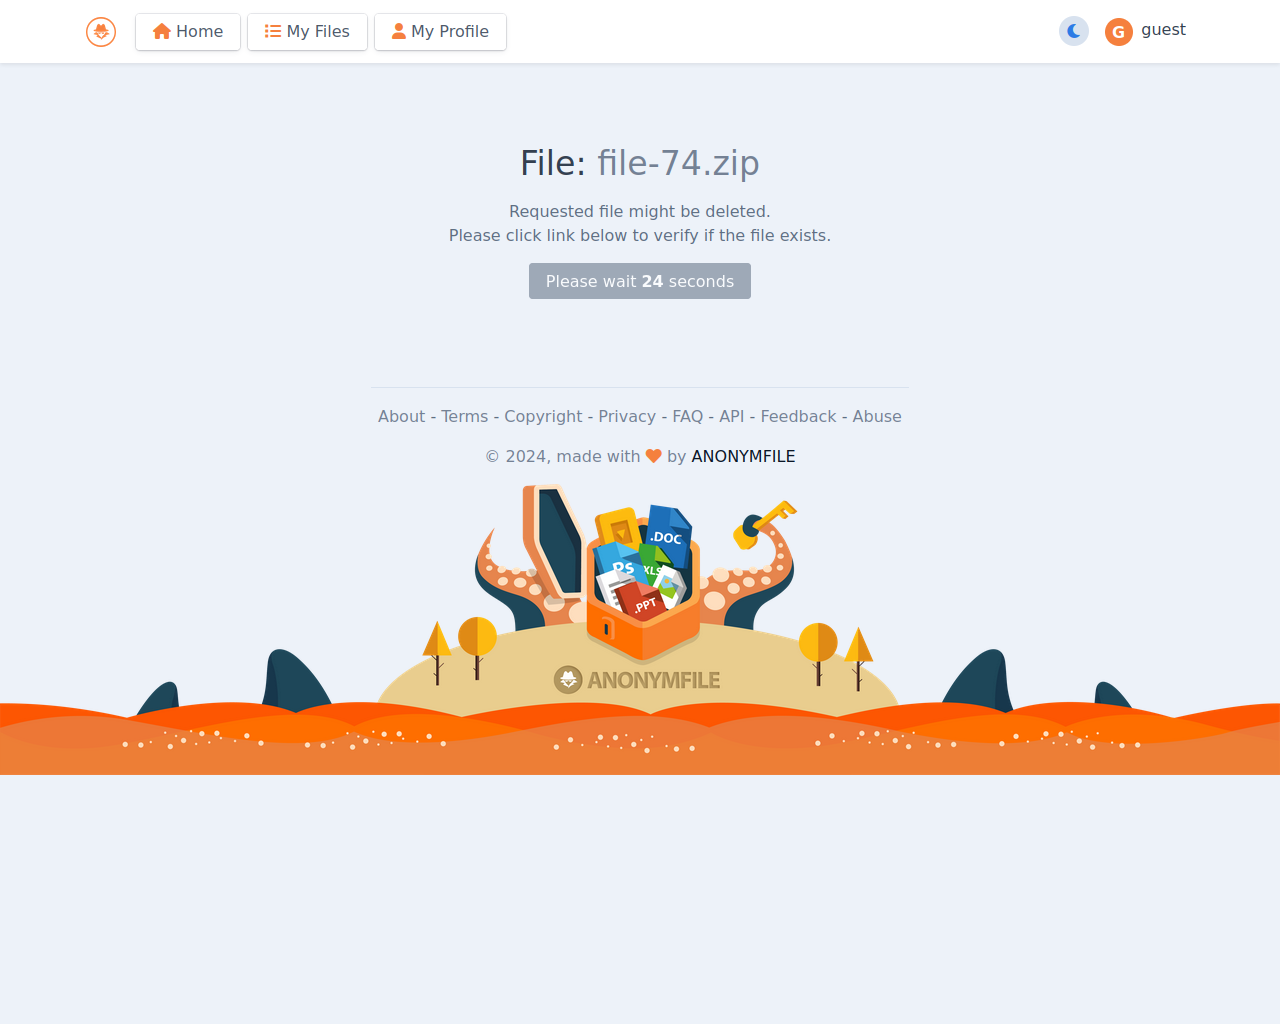Go to the My Profile page
The height and width of the screenshot is (1024, 1280).
tap(440, 32)
